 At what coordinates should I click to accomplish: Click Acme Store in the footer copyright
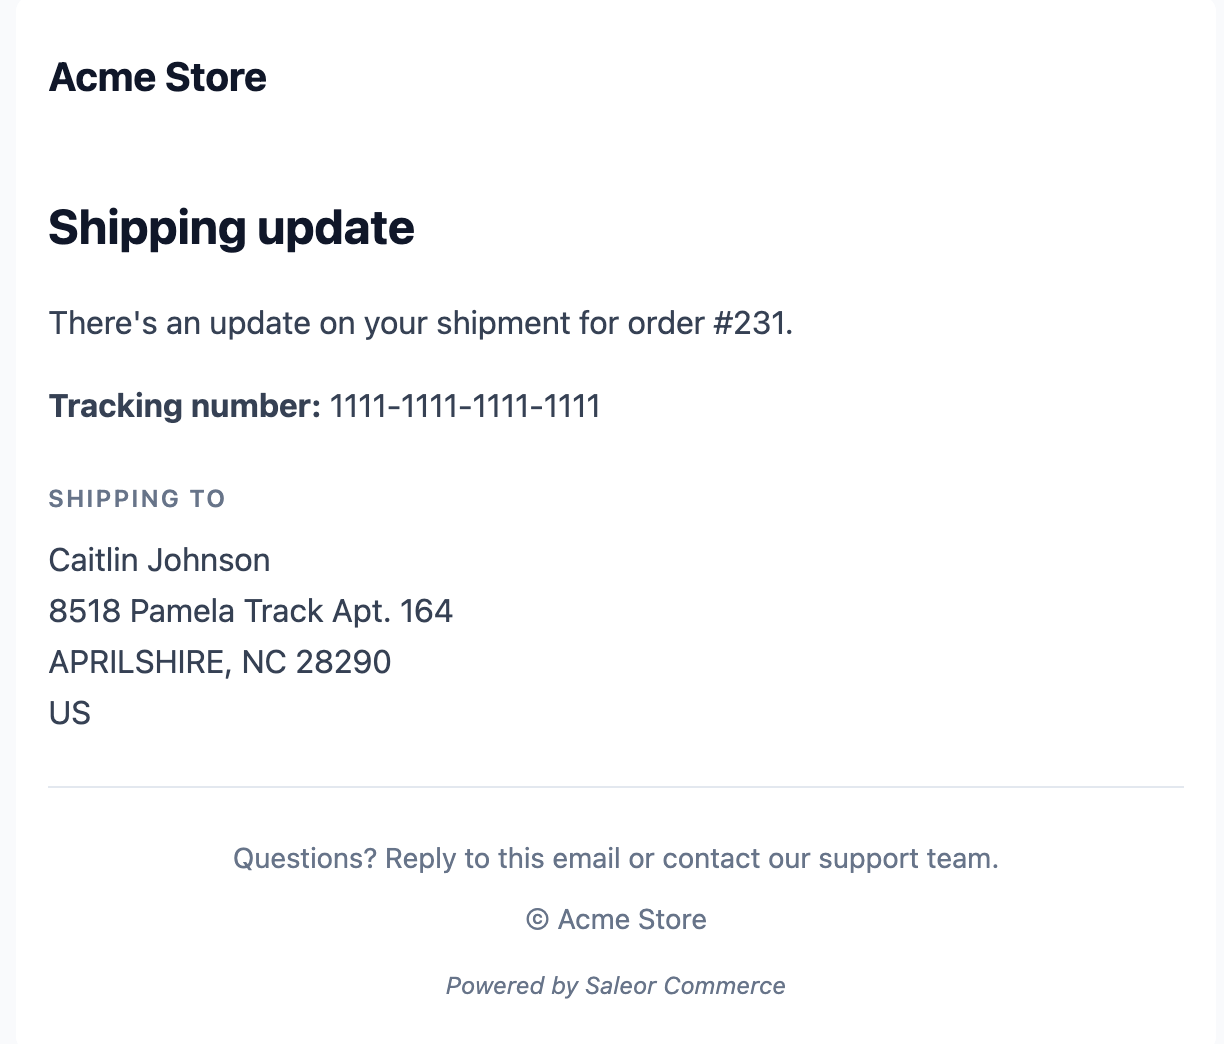632,920
